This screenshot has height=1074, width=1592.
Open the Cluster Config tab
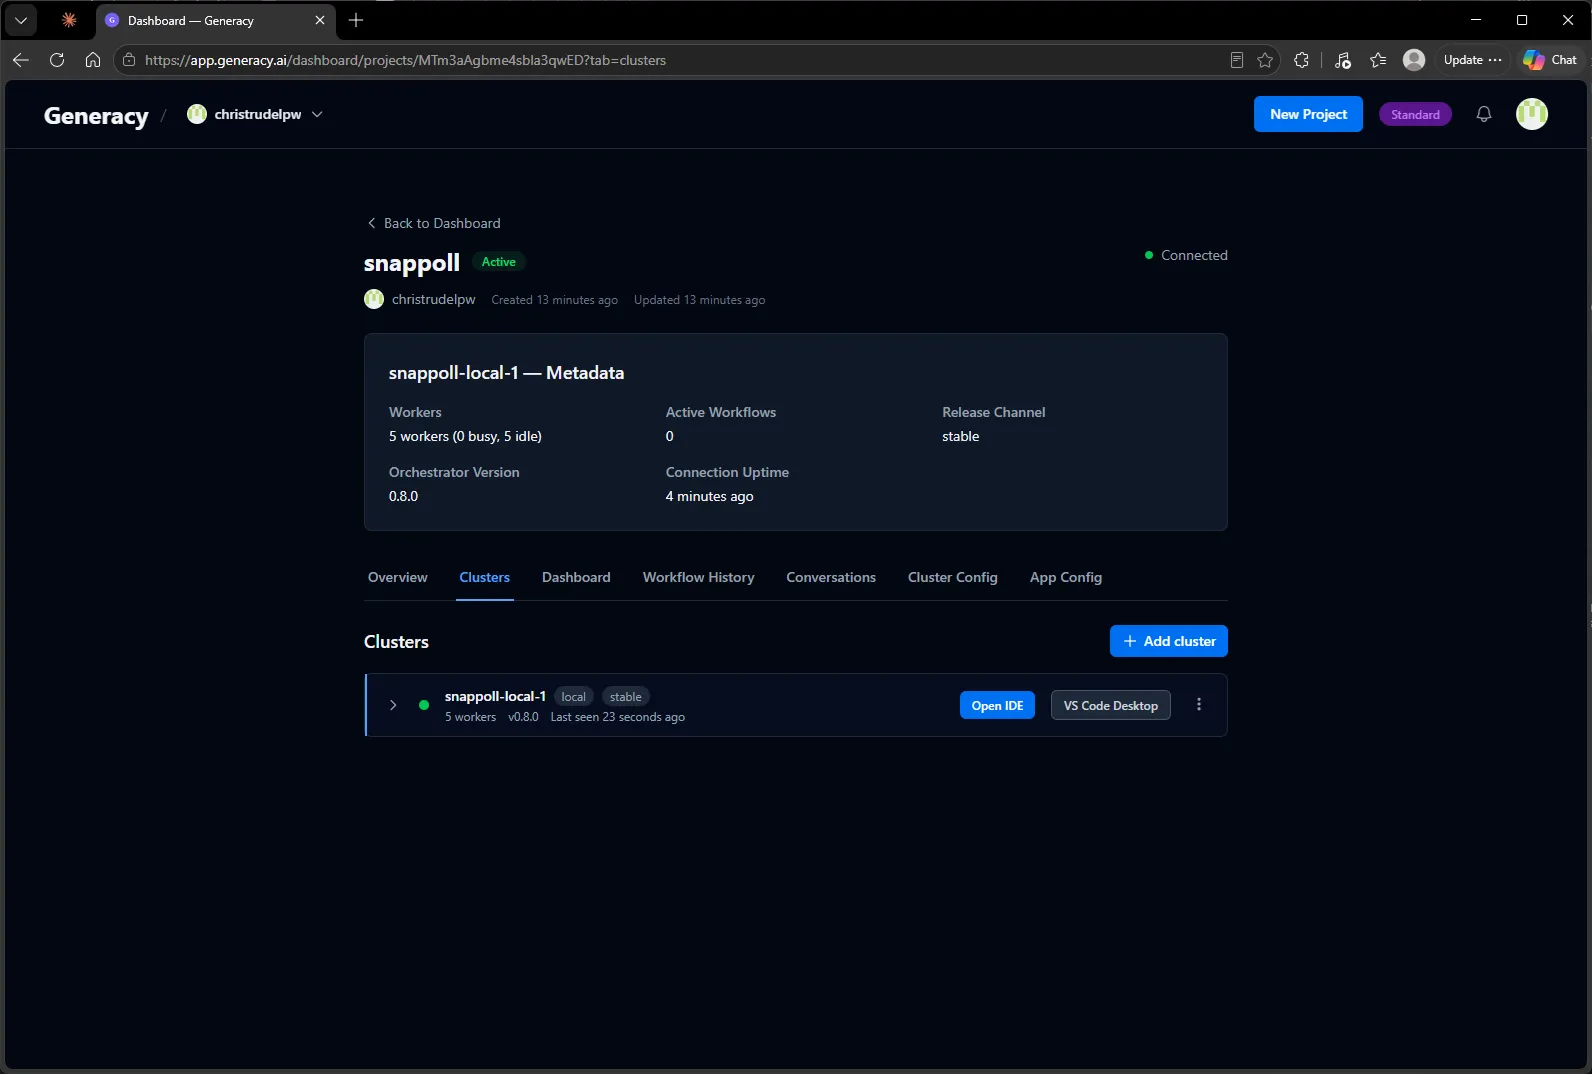click(x=953, y=577)
